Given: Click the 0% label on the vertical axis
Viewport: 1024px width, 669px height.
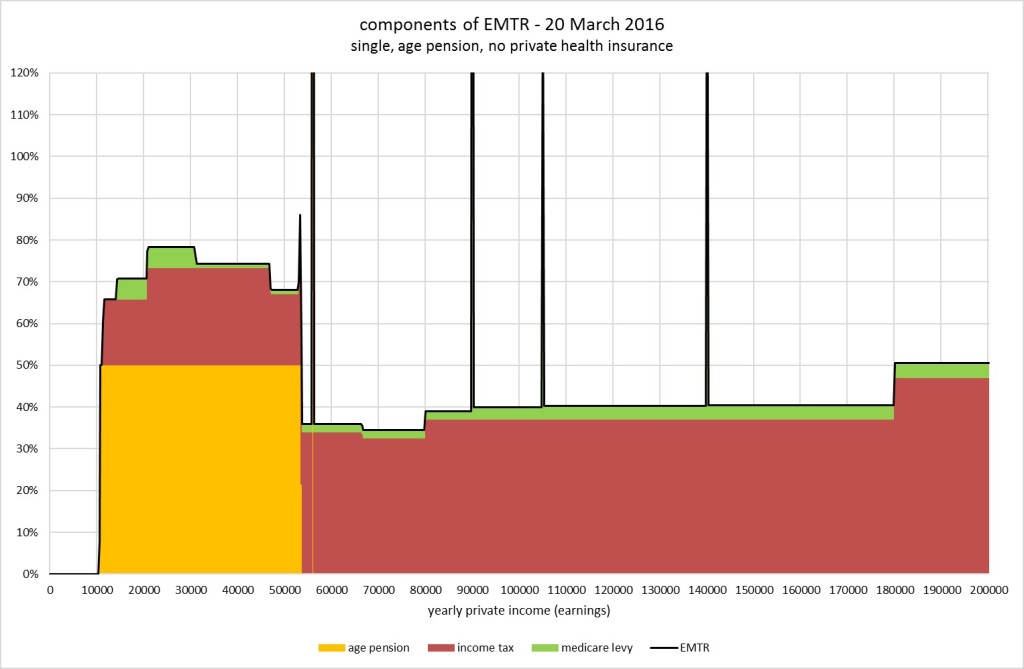Looking at the screenshot, I should pos(31,574).
